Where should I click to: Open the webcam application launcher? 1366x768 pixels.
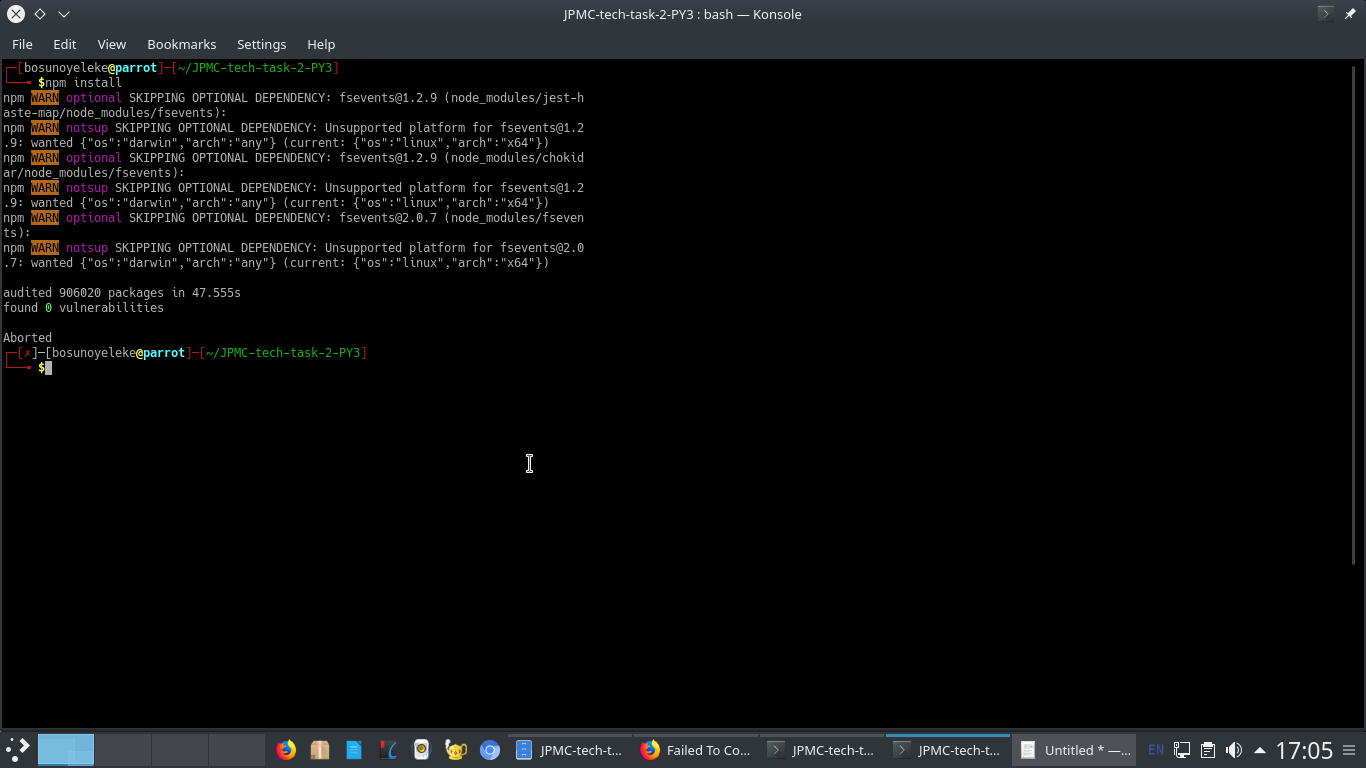click(x=421, y=750)
